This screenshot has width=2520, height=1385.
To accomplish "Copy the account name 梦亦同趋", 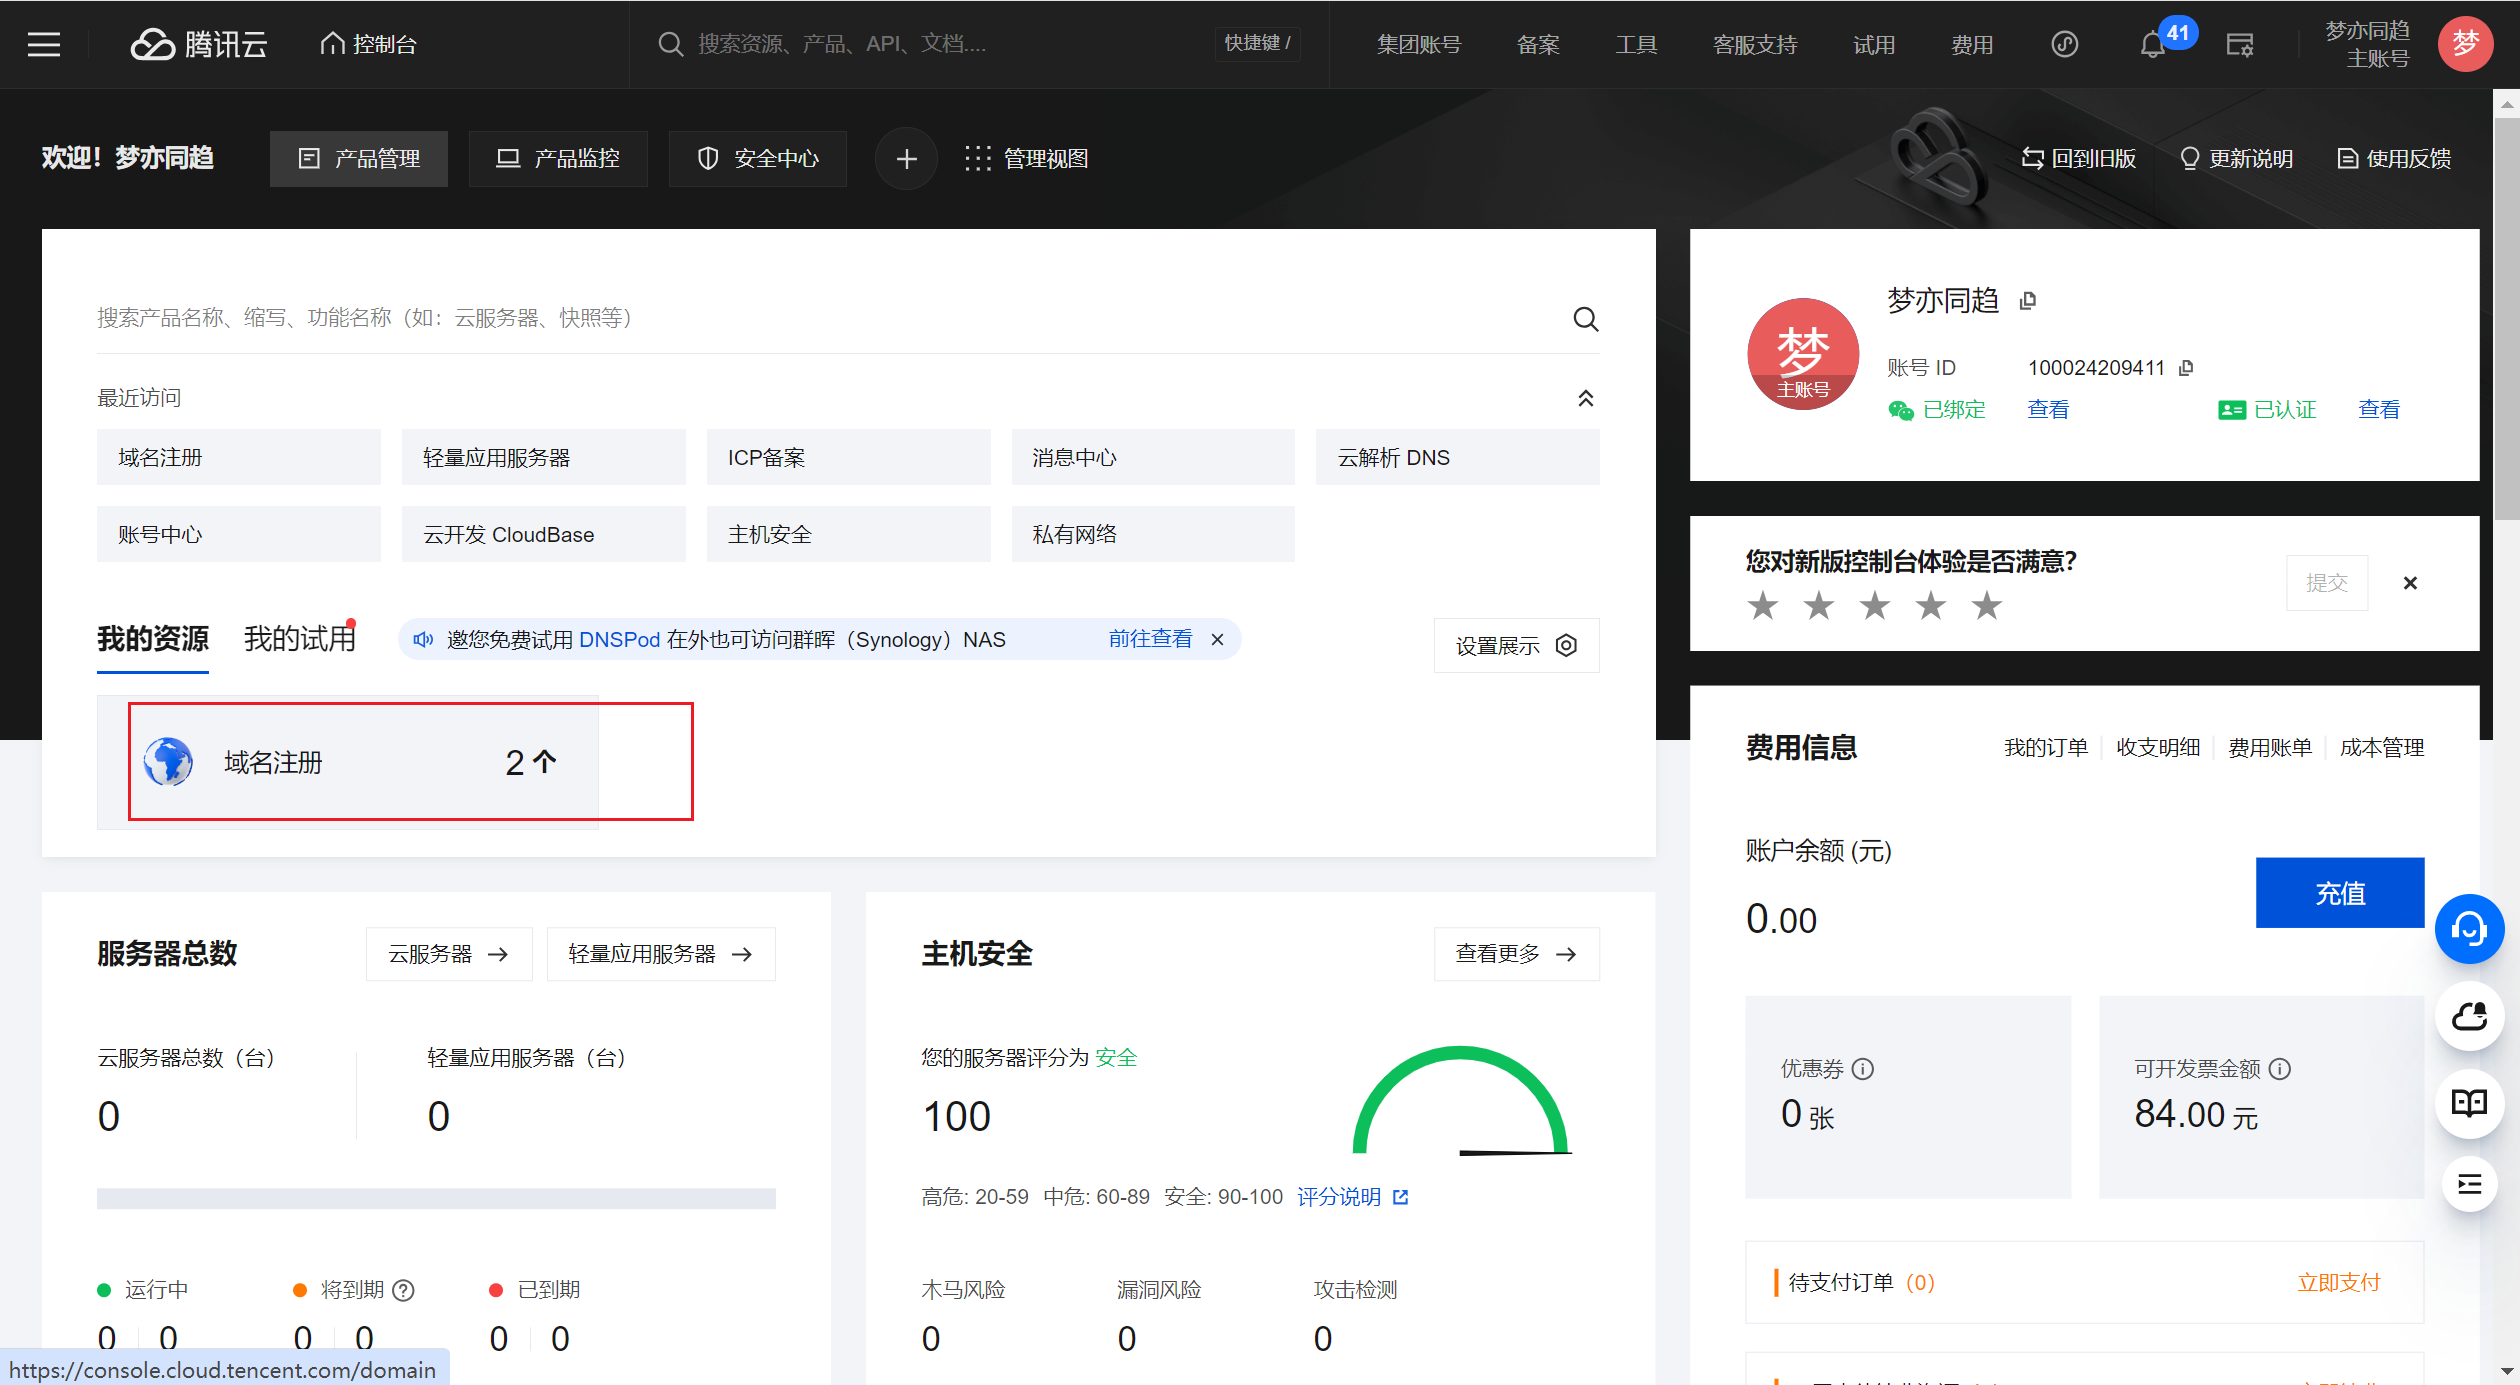I will pyautogui.click(x=2028, y=301).
